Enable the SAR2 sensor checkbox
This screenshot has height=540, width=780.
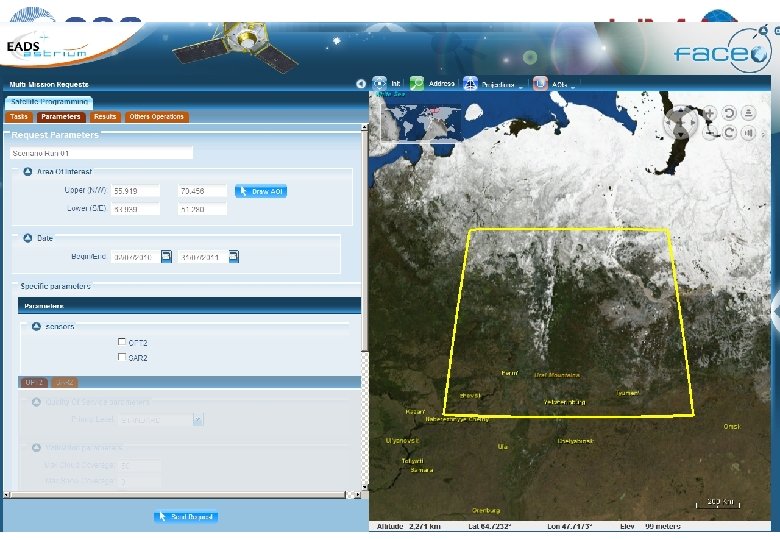click(121, 357)
